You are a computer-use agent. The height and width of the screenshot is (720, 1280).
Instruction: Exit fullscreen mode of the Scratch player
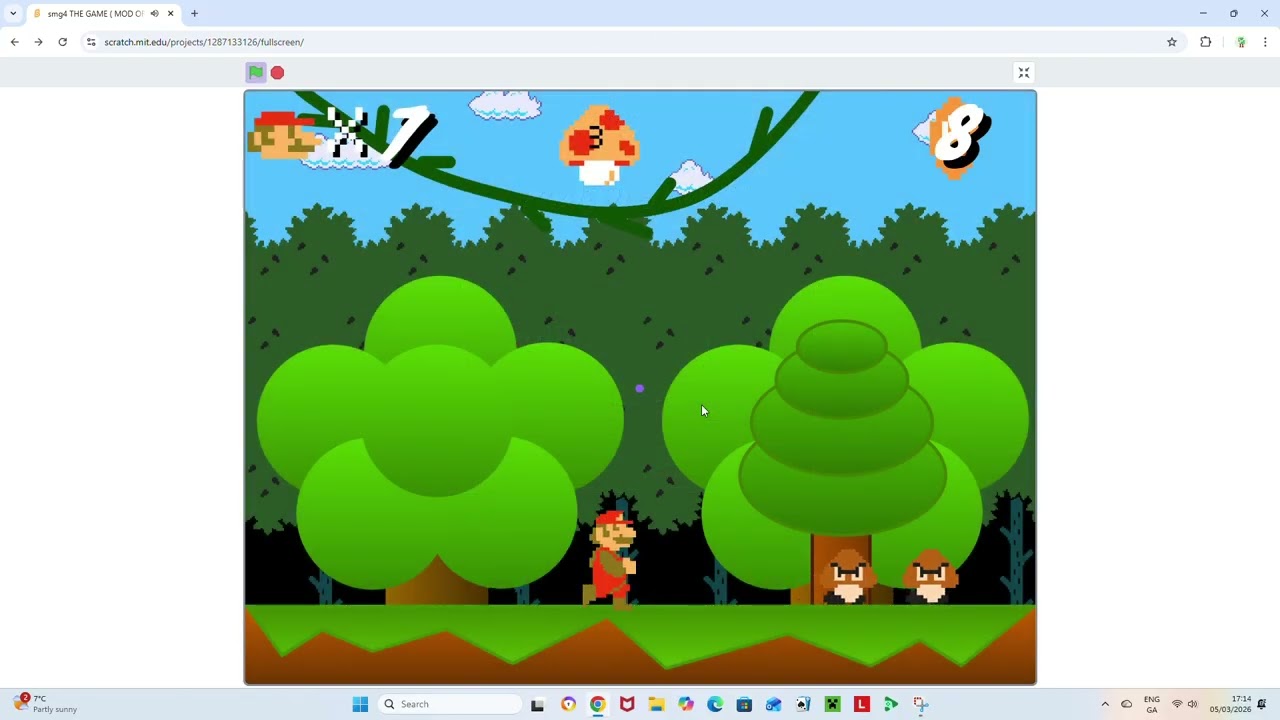click(1023, 72)
